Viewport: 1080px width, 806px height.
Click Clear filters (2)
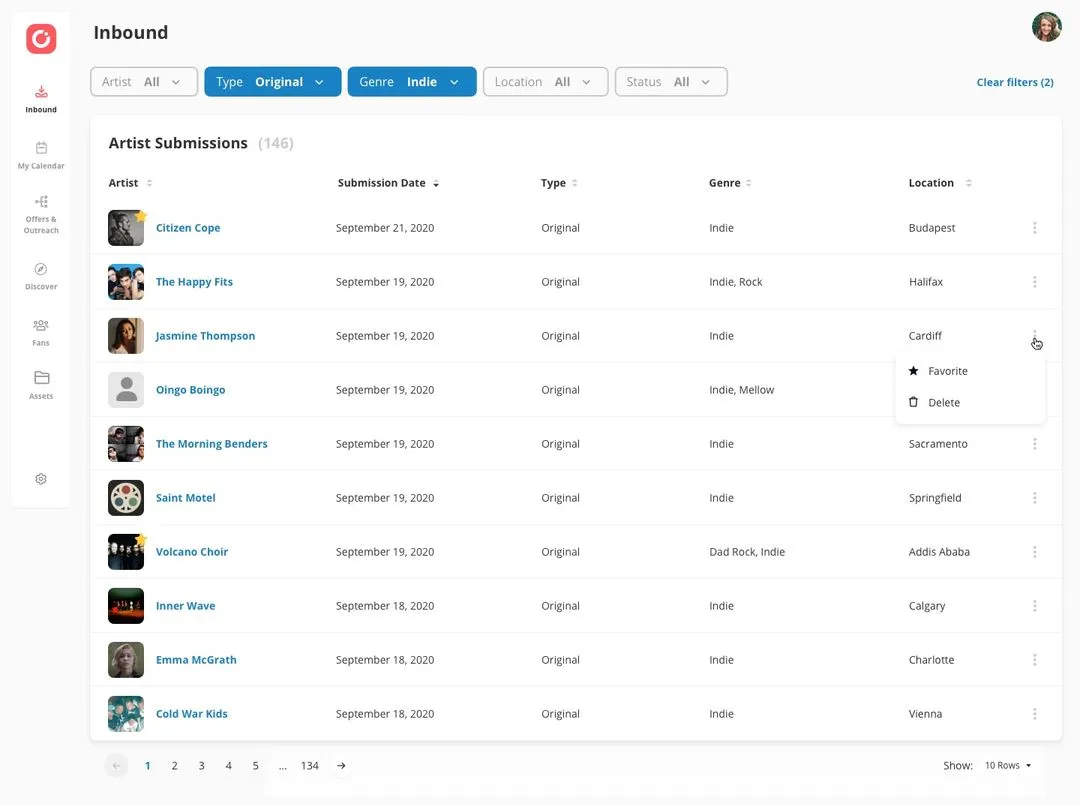click(x=1015, y=82)
